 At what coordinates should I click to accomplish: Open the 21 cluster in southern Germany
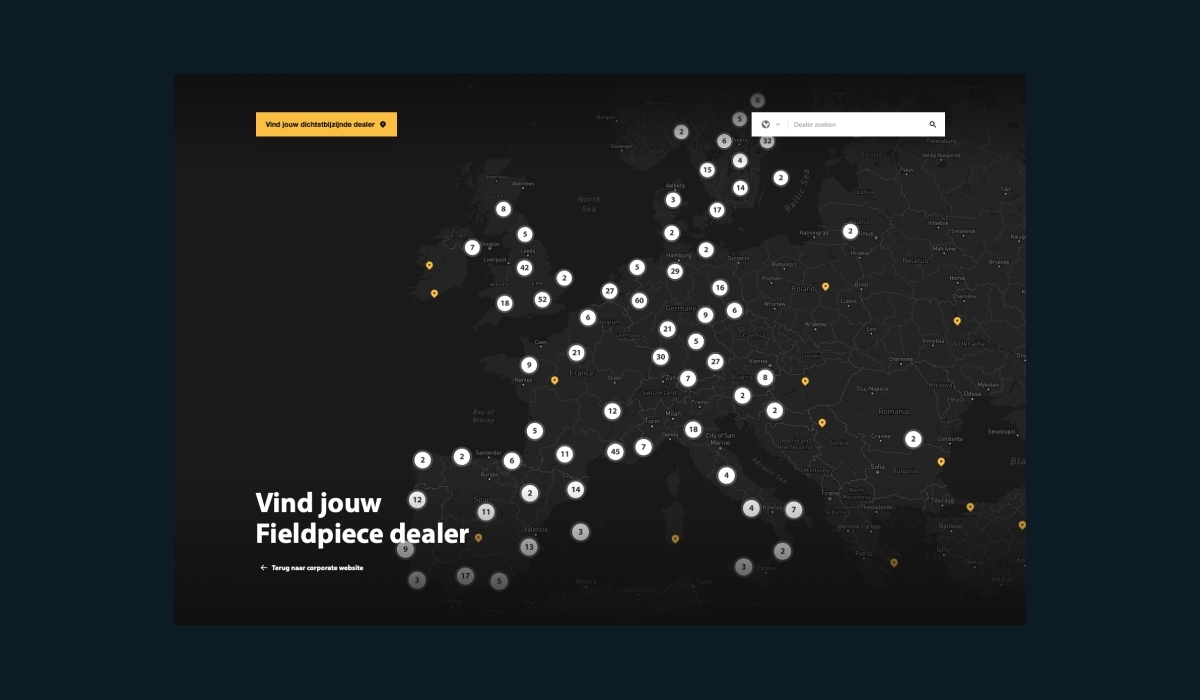tap(667, 328)
